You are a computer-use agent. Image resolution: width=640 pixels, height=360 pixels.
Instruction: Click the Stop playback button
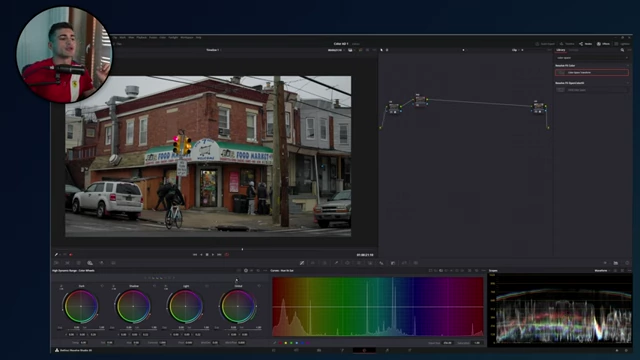point(207,255)
